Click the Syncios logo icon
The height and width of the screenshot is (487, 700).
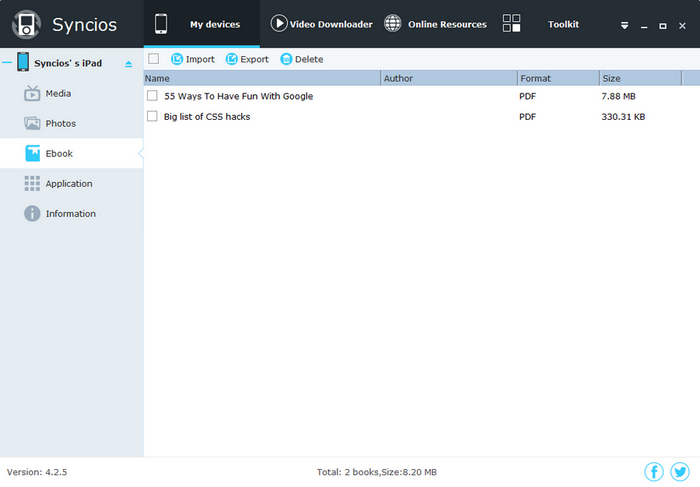pos(26,24)
